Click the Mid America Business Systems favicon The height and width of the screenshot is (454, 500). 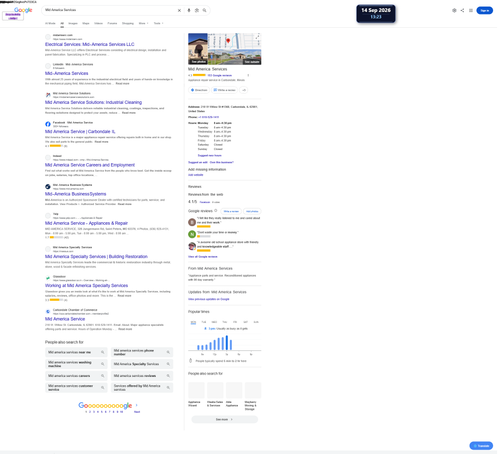click(x=48, y=186)
